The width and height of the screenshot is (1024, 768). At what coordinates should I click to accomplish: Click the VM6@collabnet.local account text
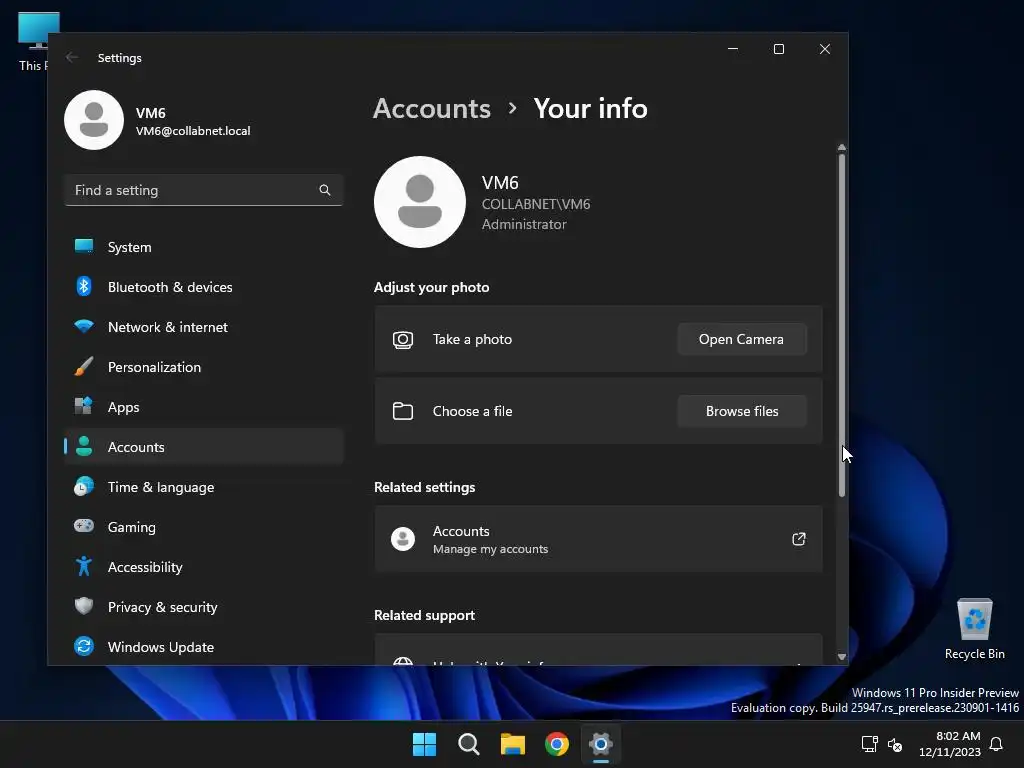[x=193, y=131]
